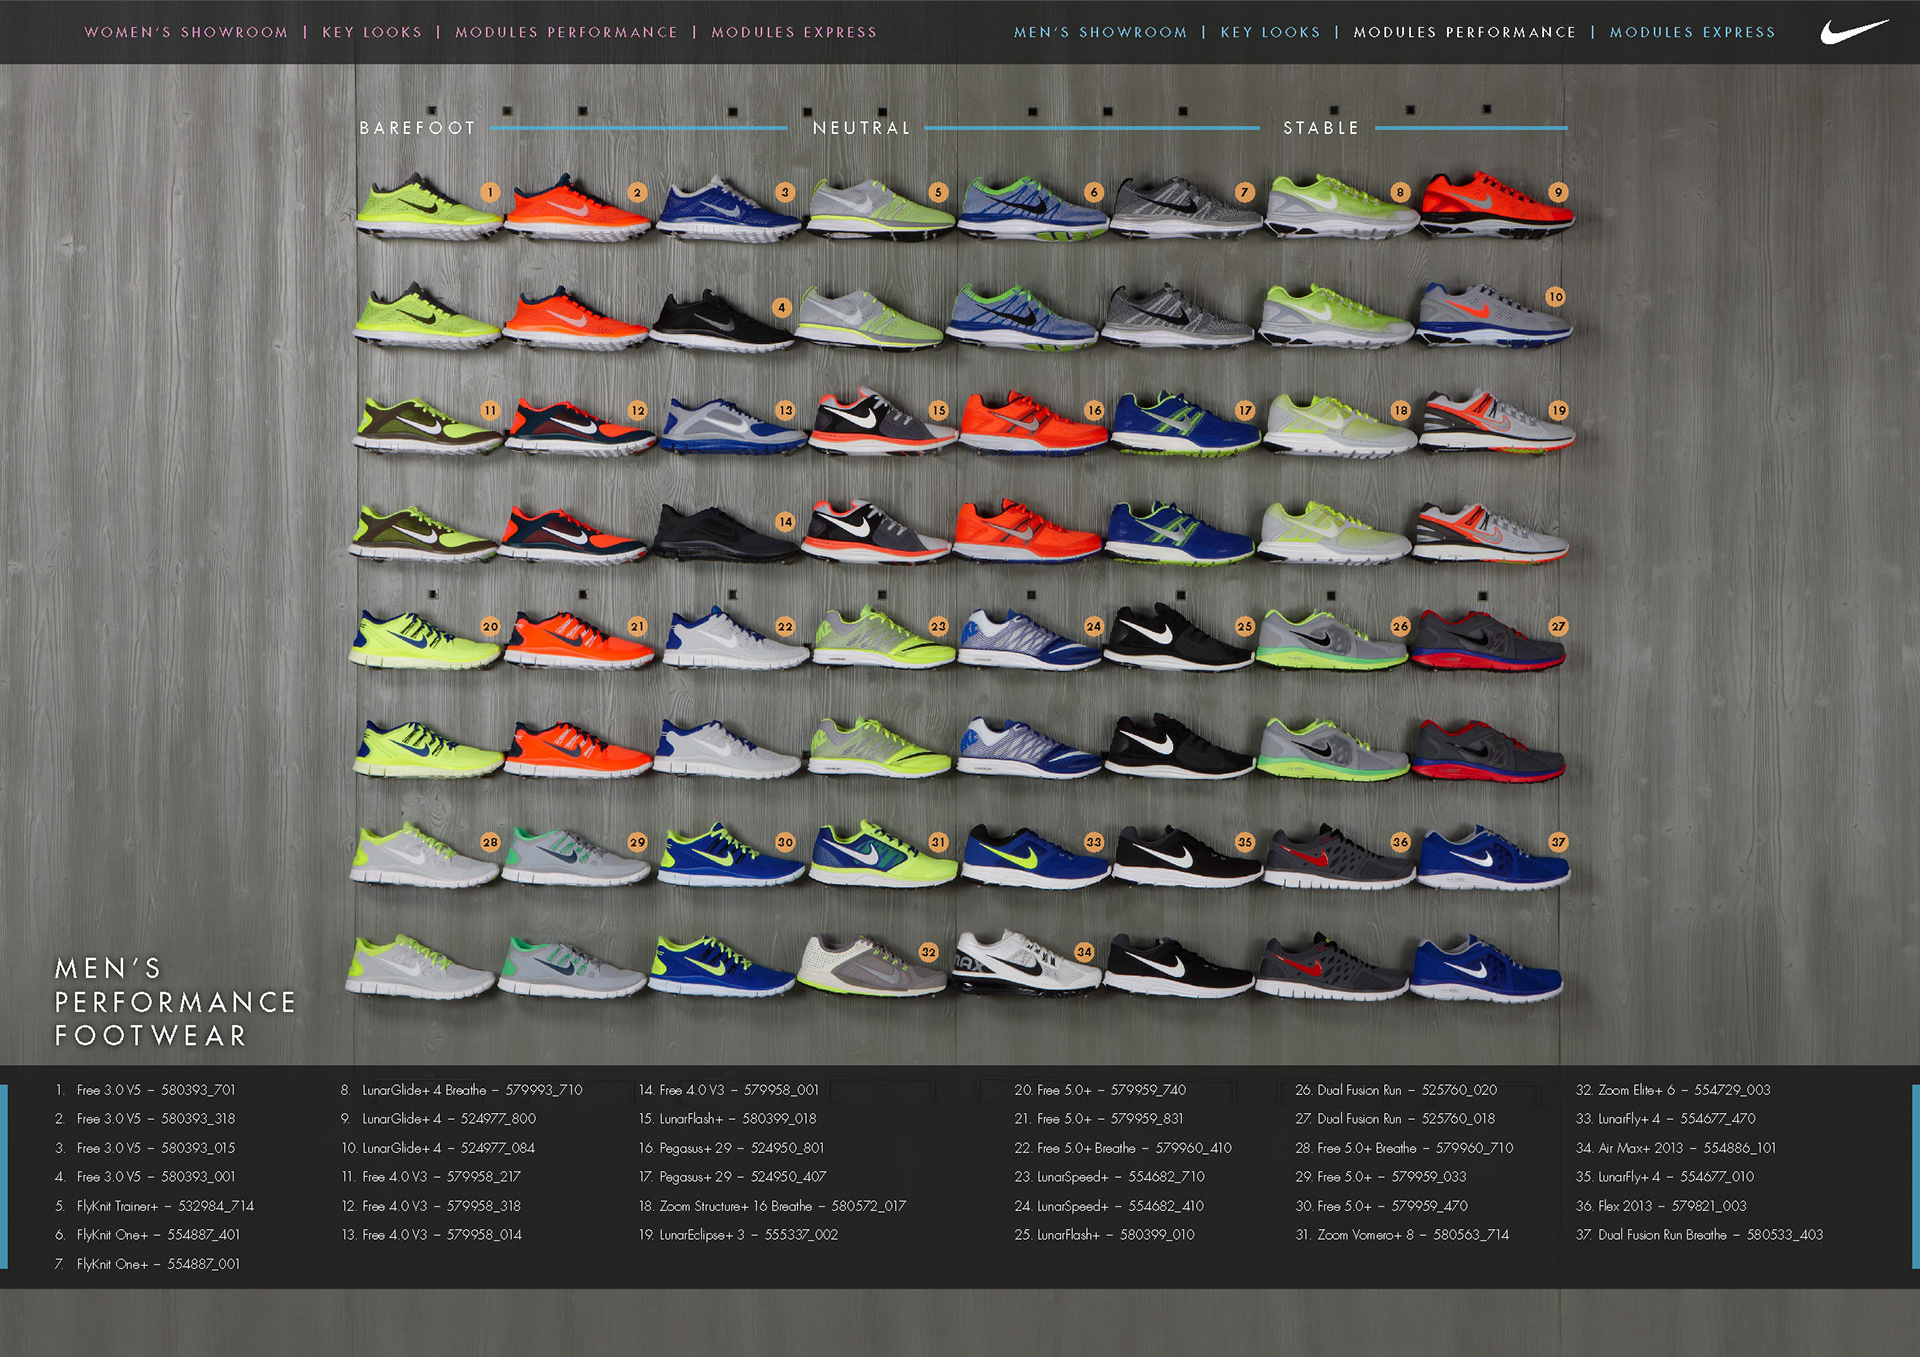Select the number 14 marker badge
Viewport: 1920px width, 1357px height.
(785, 521)
